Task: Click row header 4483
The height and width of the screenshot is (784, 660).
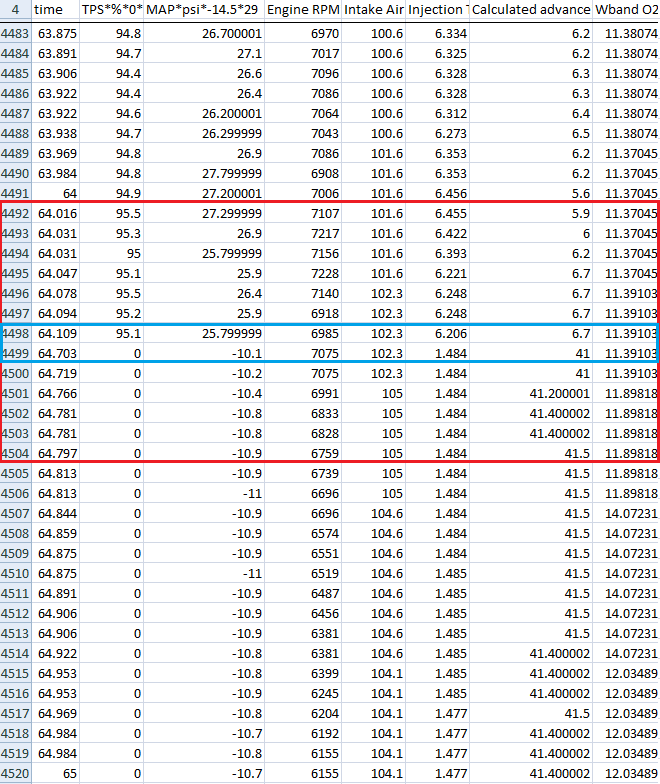Action: (x=16, y=34)
